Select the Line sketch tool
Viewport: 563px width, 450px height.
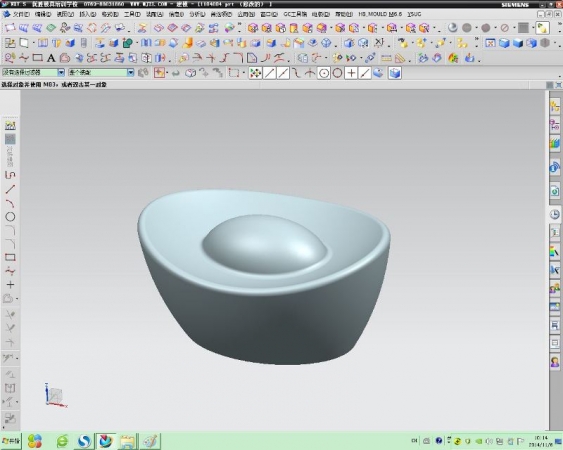[x=10, y=189]
